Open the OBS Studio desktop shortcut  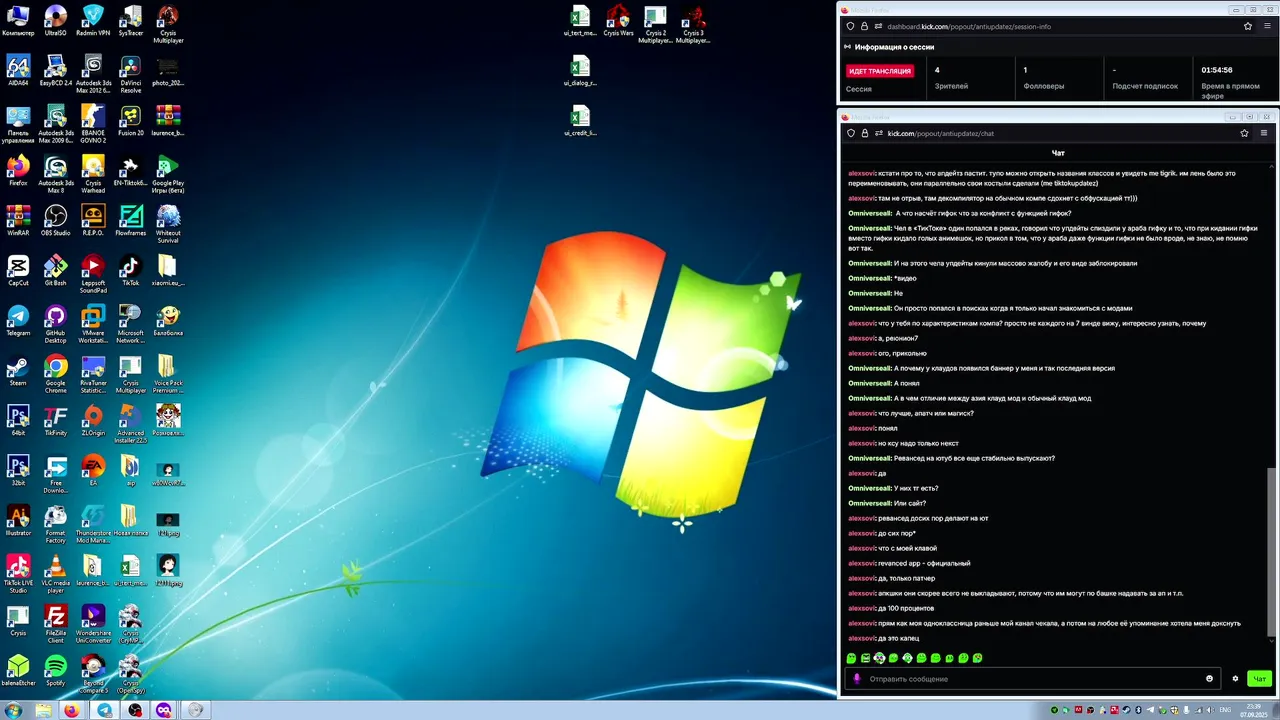point(56,221)
